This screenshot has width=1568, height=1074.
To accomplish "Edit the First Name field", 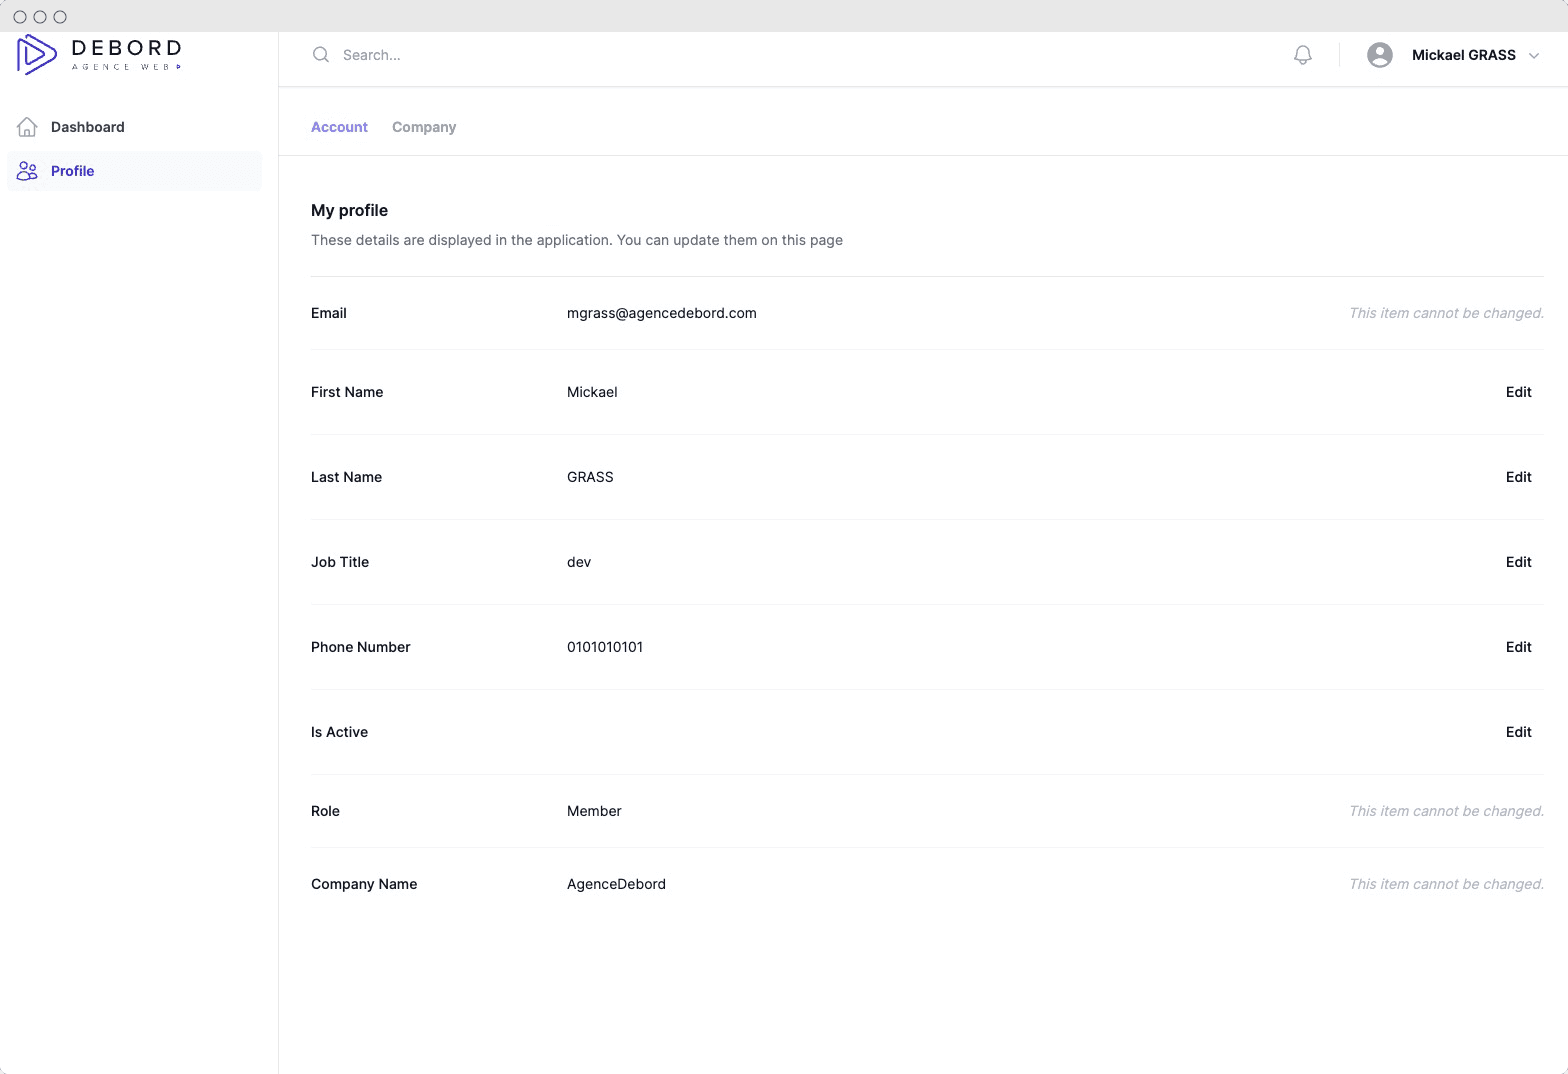I will (1518, 392).
